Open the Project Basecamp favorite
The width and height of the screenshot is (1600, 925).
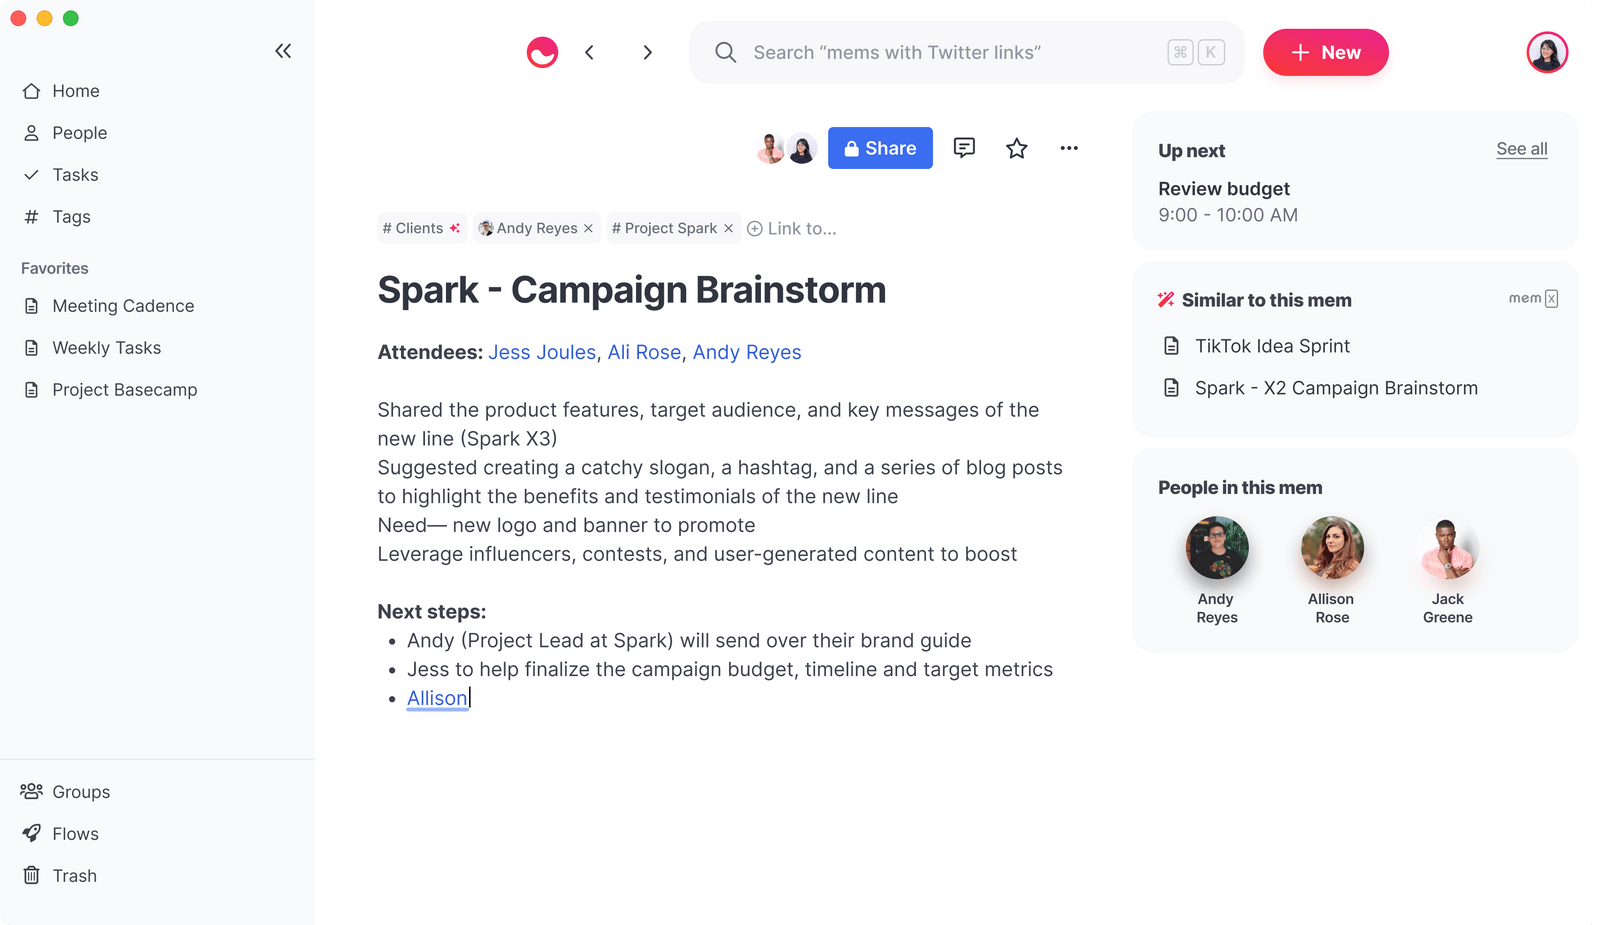coord(124,390)
